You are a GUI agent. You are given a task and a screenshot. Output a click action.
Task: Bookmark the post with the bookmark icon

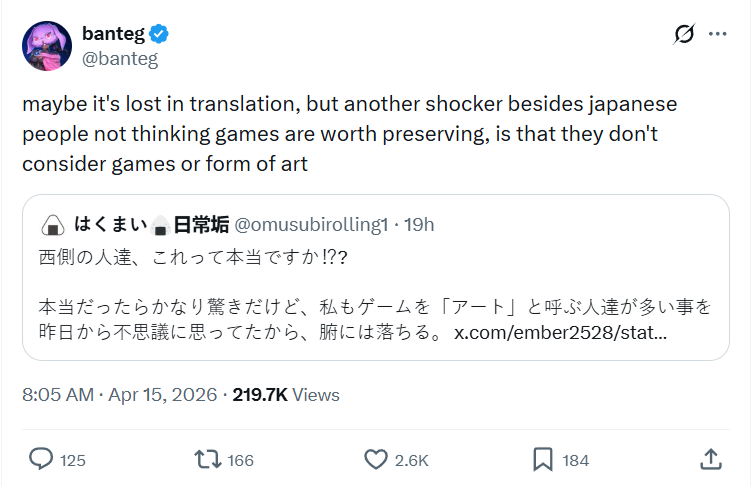(543, 460)
